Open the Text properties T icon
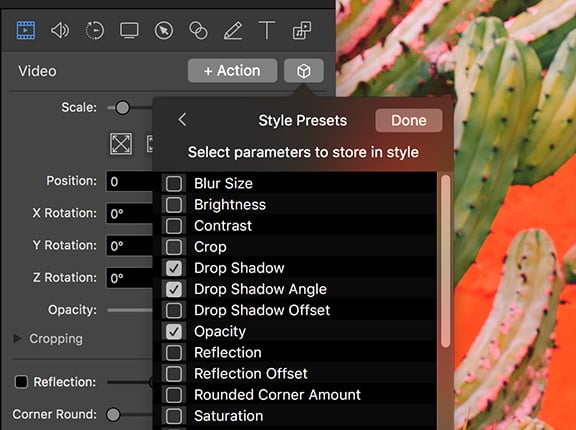This screenshot has width=576, height=430. (x=267, y=30)
